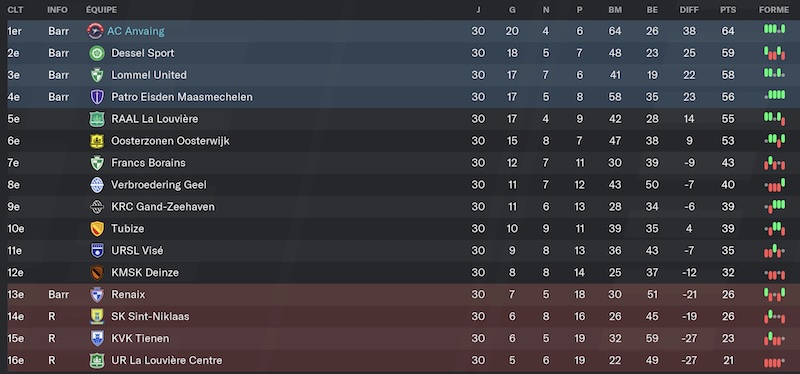Click the AC Anvaing club crest
Image resolution: width=800 pixels, height=374 pixels.
coord(95,31)
